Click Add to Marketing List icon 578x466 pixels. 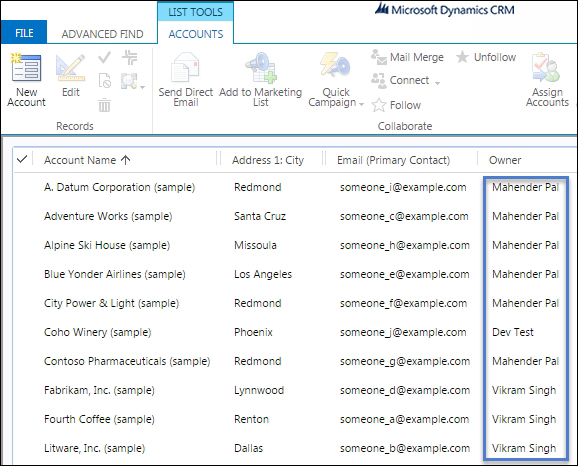click(261, 67)
